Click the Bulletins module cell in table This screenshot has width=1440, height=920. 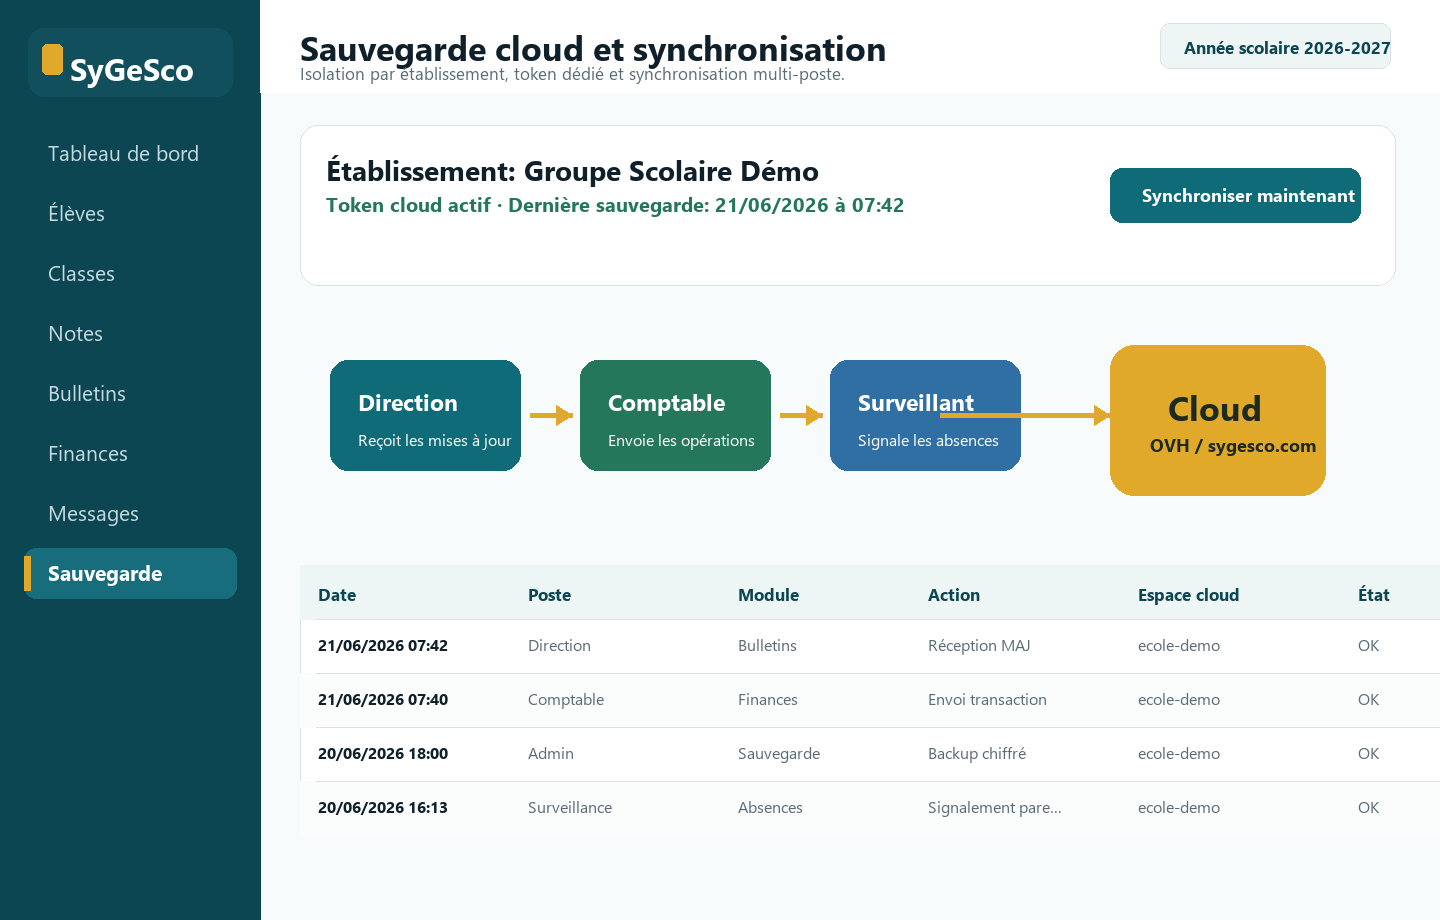[x=767, y=646]
